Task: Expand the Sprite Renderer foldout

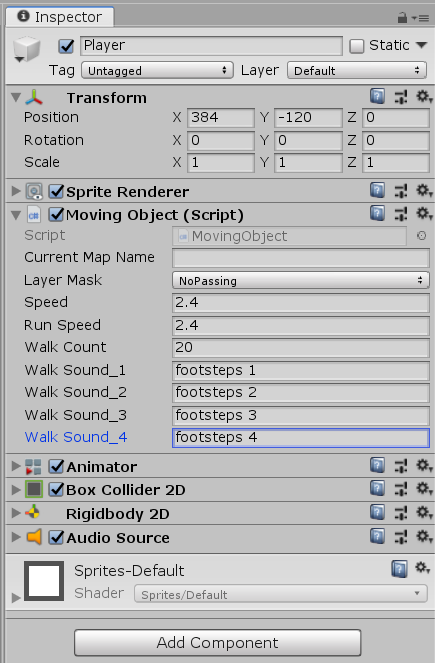Action: (x=16, y=192)
